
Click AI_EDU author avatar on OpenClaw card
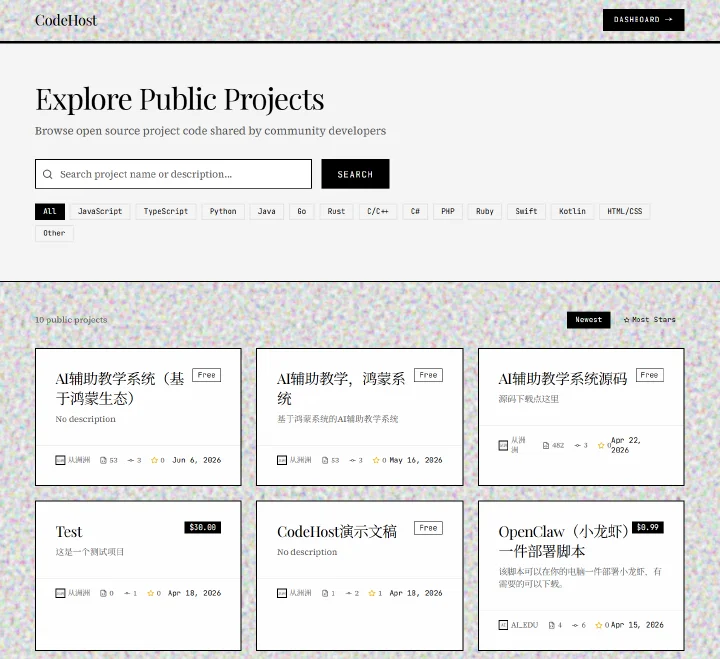[x=503, y=625]
